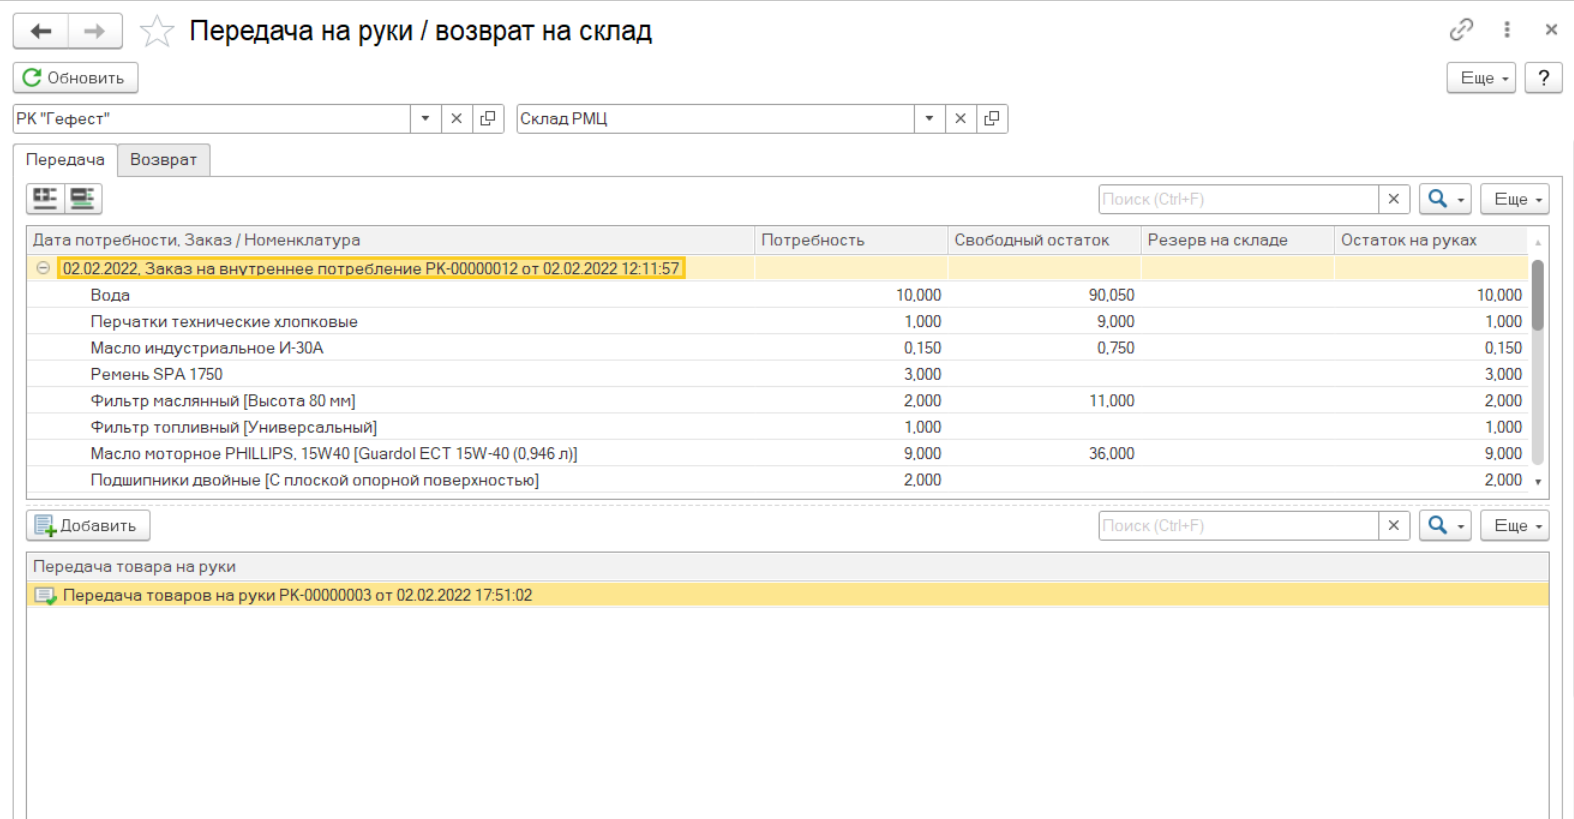Open the top Еще menu
The image size is (1574, 819).
1481,78
